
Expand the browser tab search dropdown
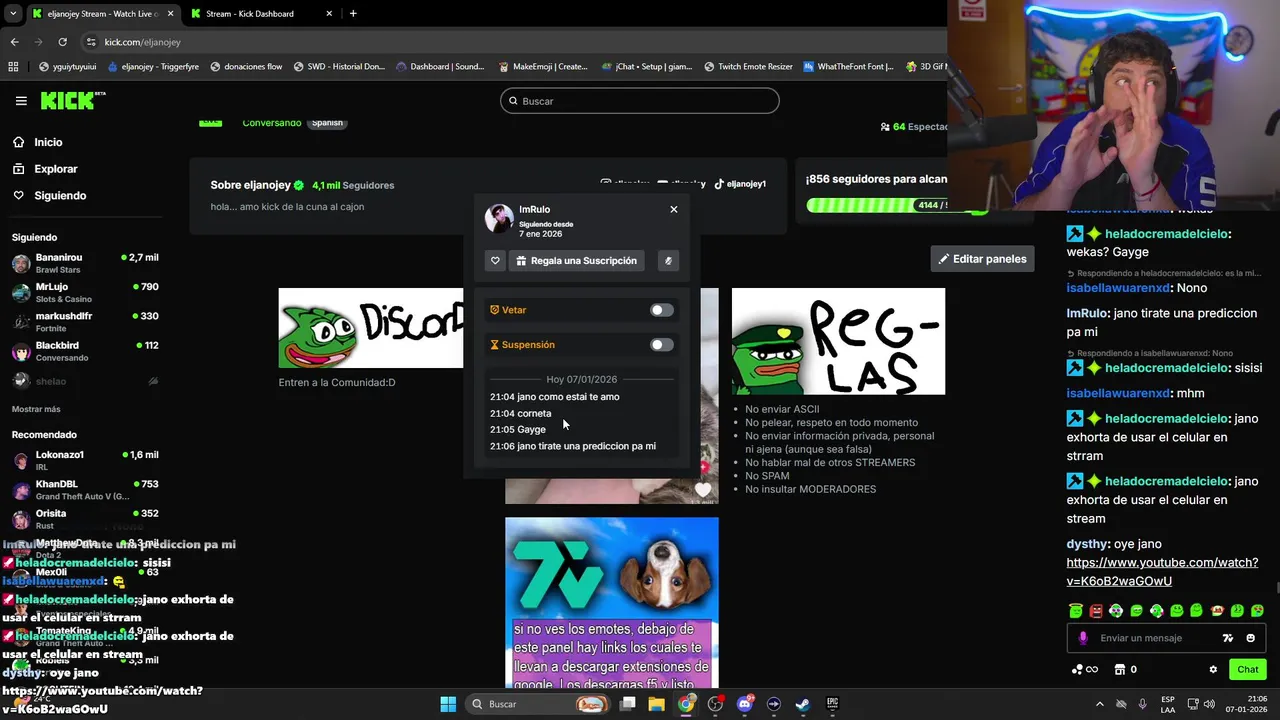[12, 14]
